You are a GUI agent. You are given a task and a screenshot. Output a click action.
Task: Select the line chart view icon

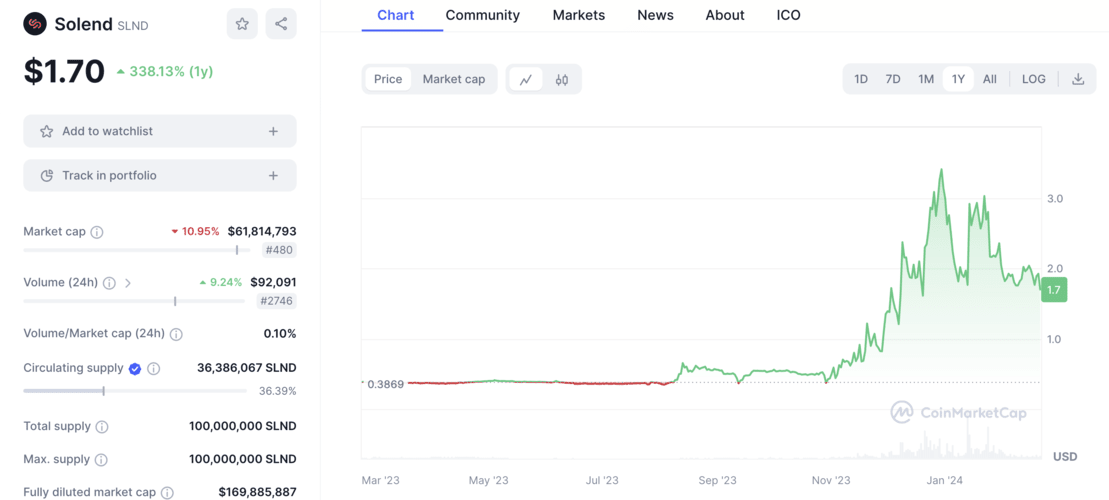click(x=526, y=80)
